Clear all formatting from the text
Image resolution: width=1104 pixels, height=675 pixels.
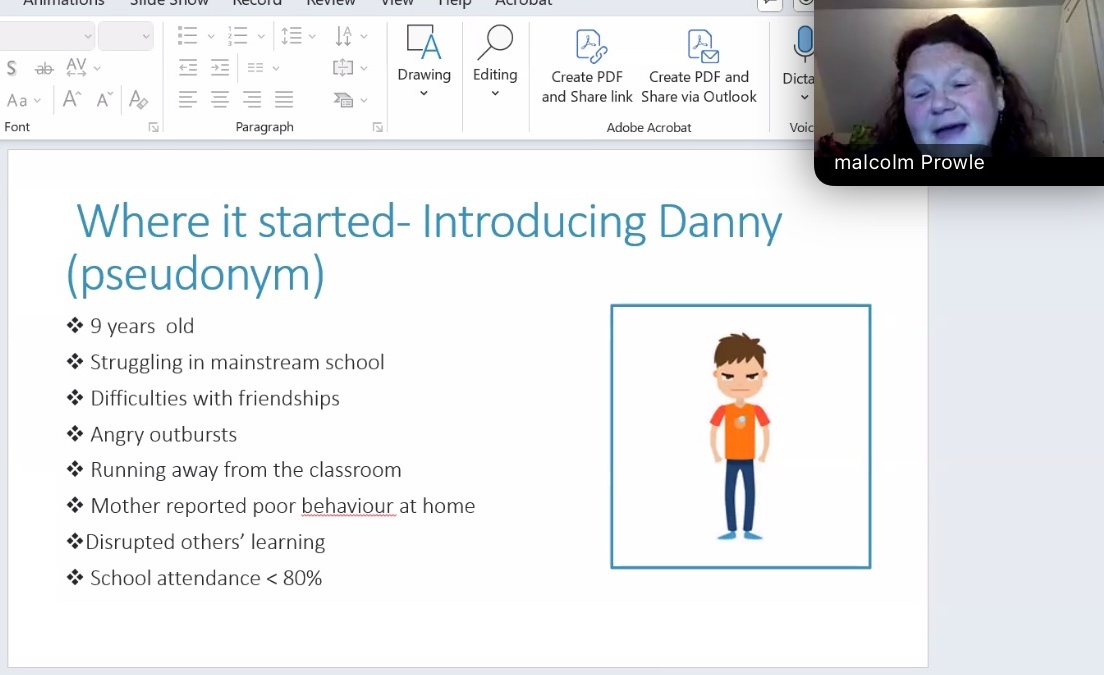pos(139,100)
